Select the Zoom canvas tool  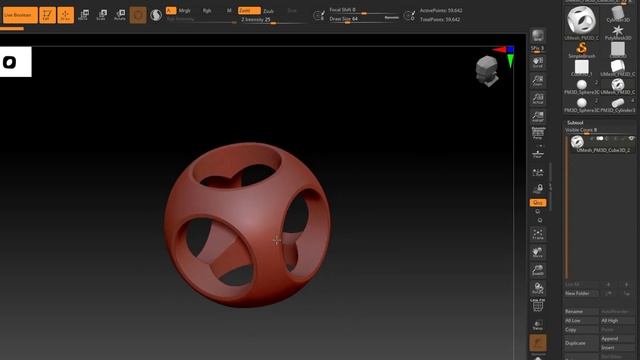538,80
